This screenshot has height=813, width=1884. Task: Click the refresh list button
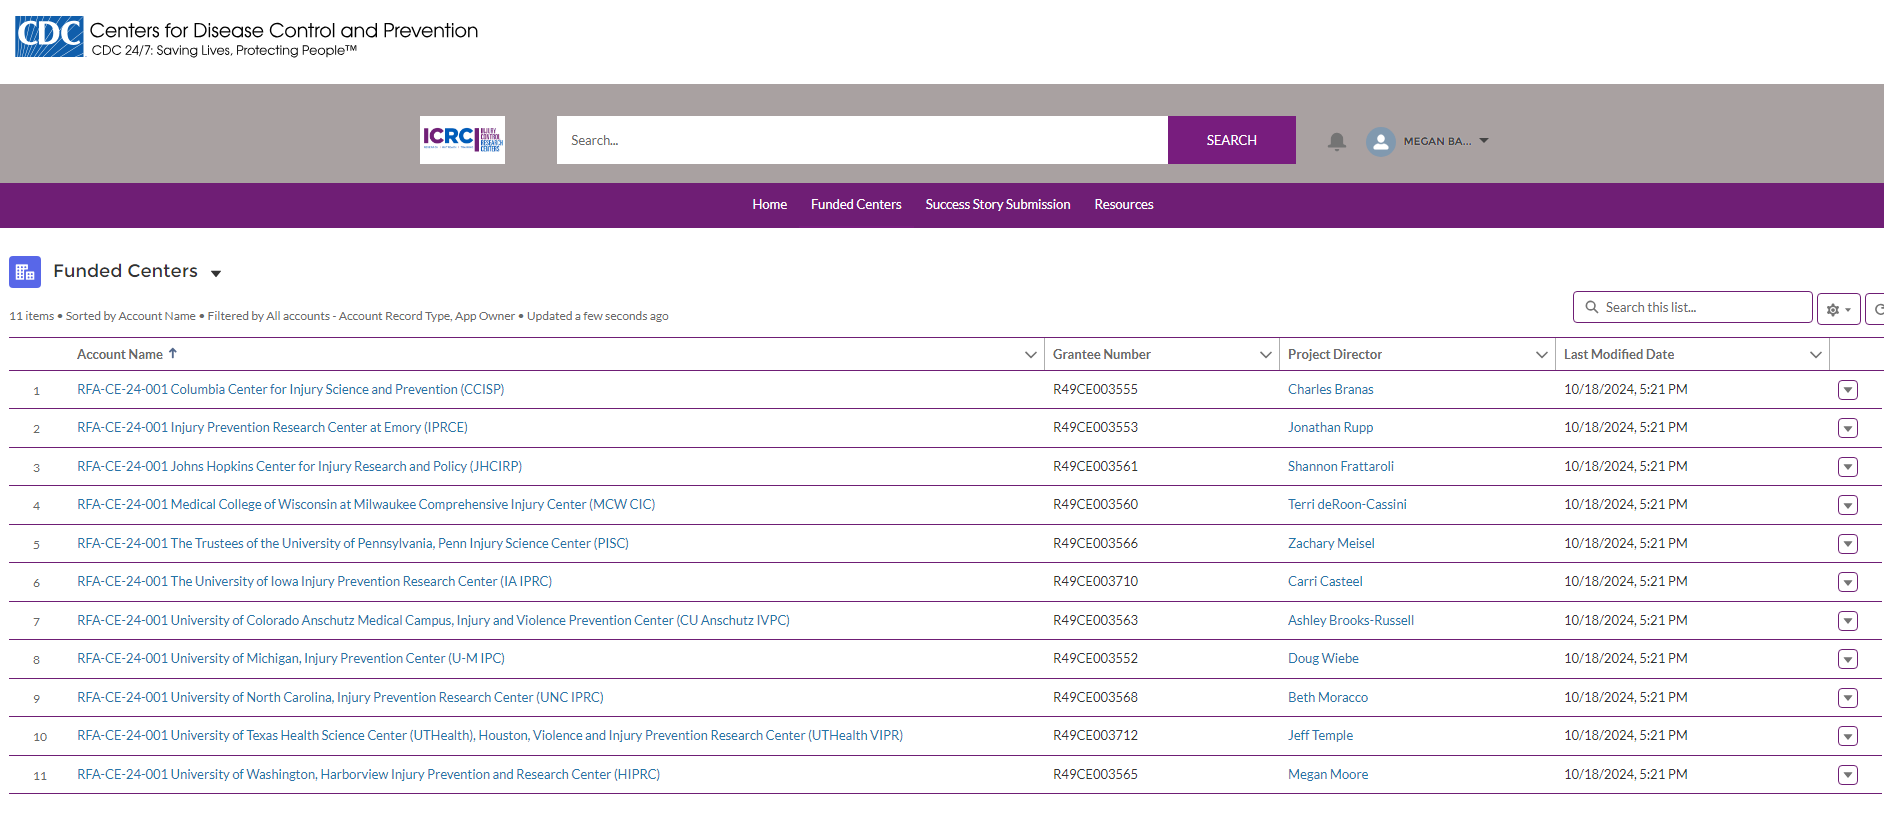pyautogui.click(x=1876, y=309)
